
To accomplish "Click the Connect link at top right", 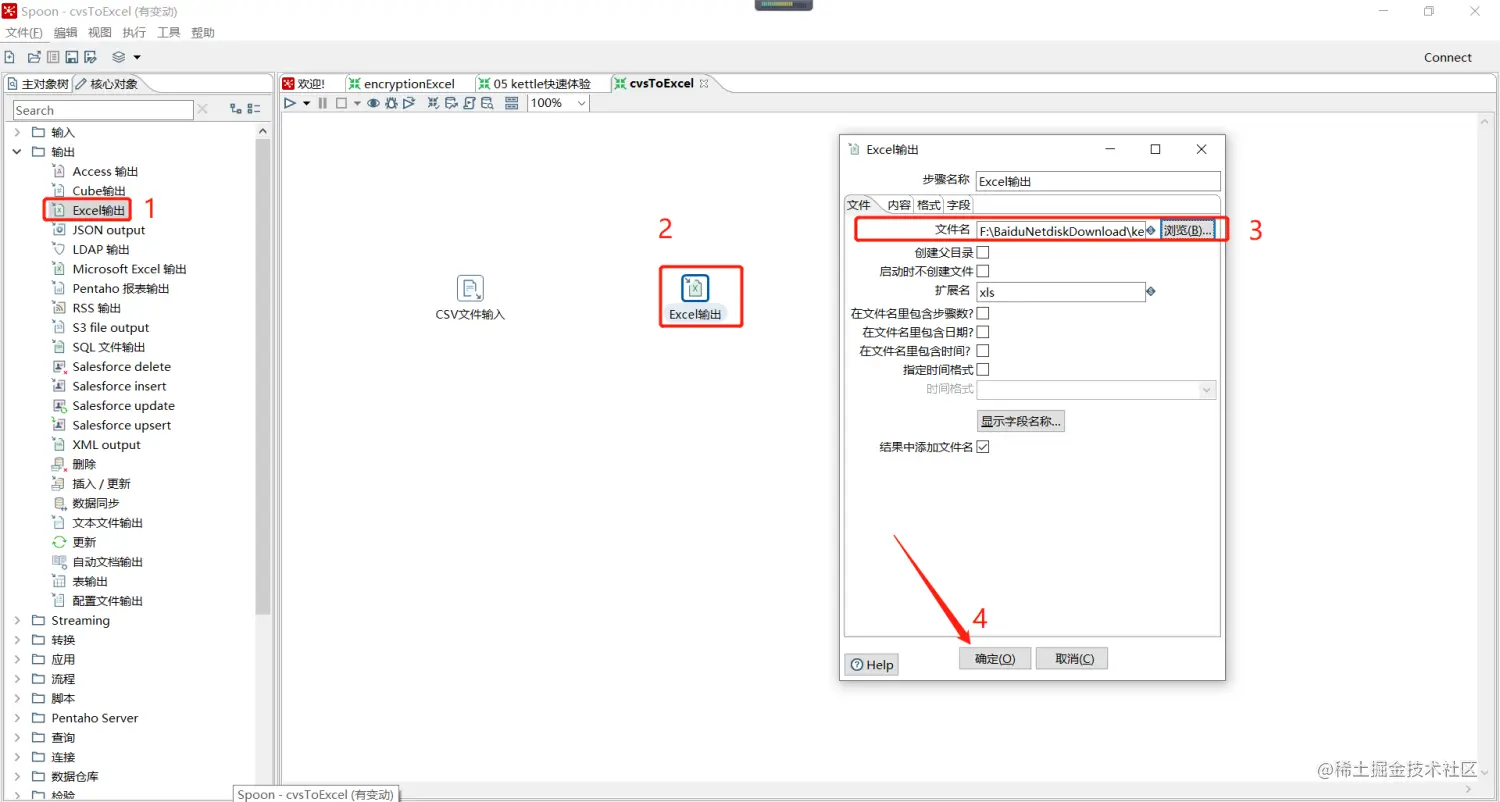I will (x=1448, y=57).
